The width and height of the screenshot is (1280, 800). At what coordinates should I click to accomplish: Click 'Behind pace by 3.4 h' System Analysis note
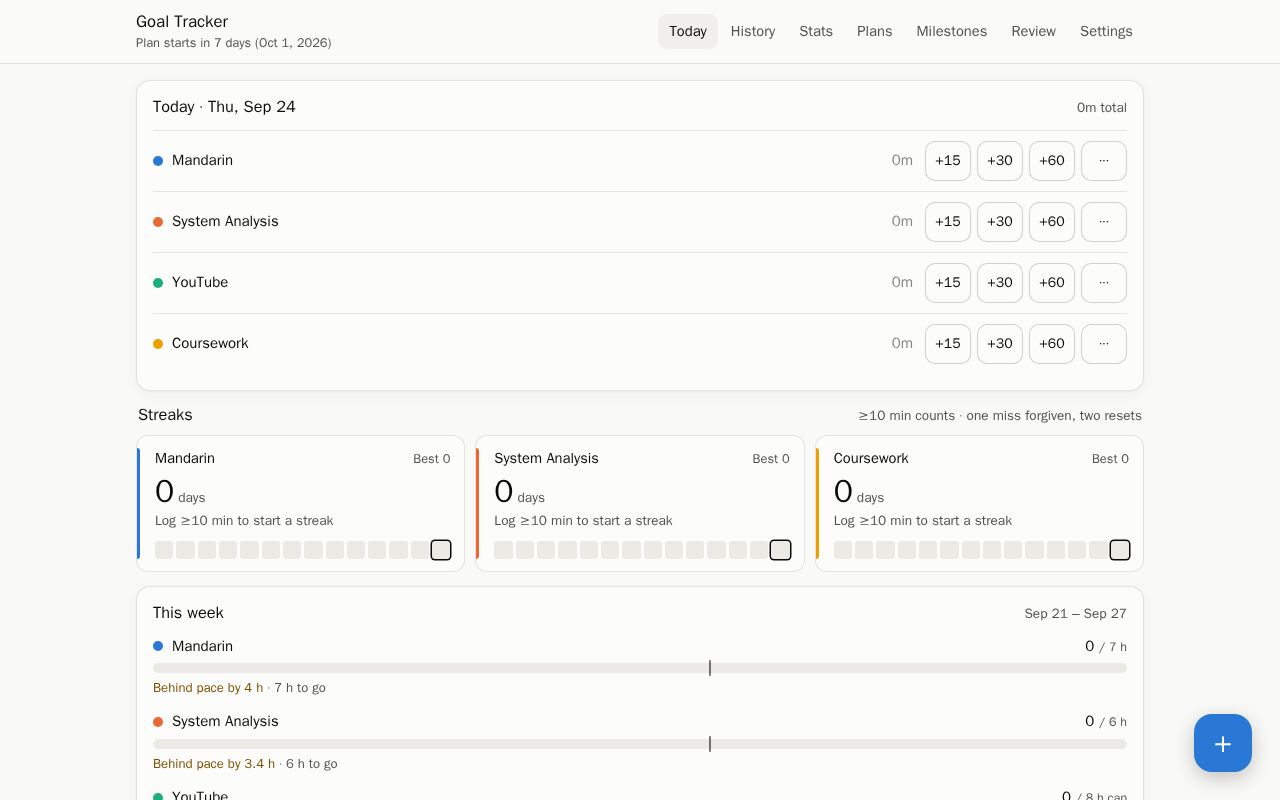214,764
